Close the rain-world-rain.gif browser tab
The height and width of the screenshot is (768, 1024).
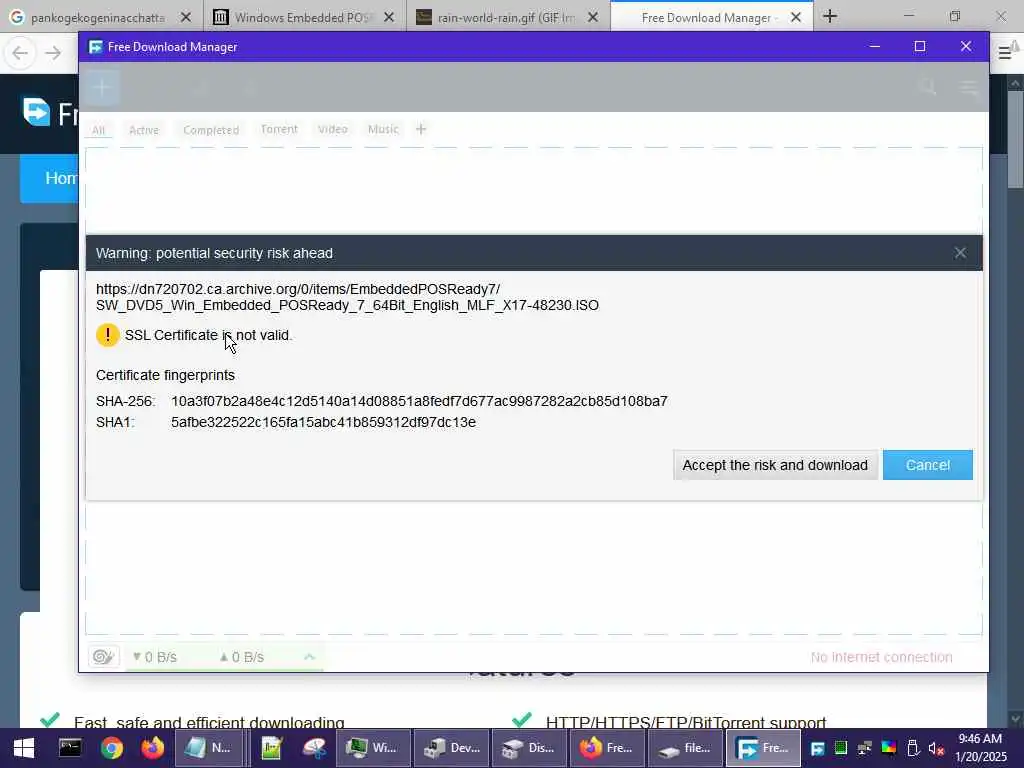[x=593, y=18]
